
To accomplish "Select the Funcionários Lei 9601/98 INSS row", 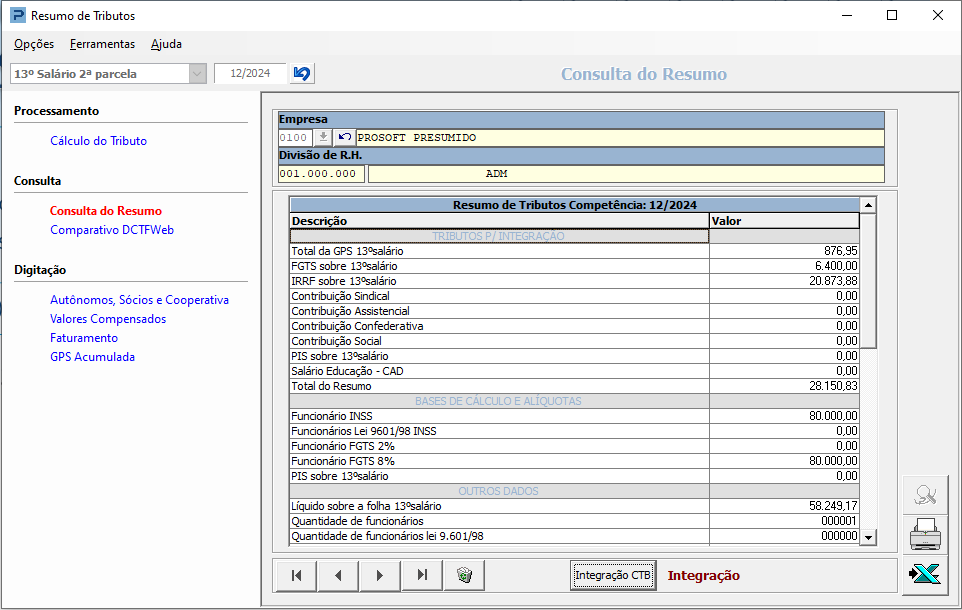I will [x=574, y=431].
